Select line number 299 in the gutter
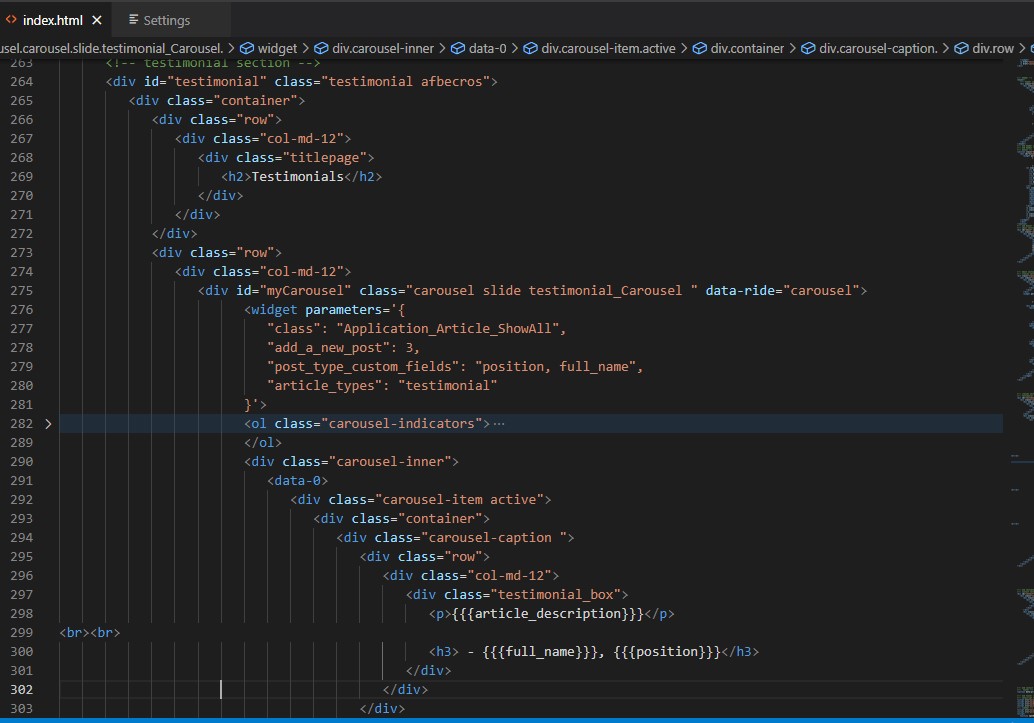Screen dimensions: 1034x723 pos(22,633)
